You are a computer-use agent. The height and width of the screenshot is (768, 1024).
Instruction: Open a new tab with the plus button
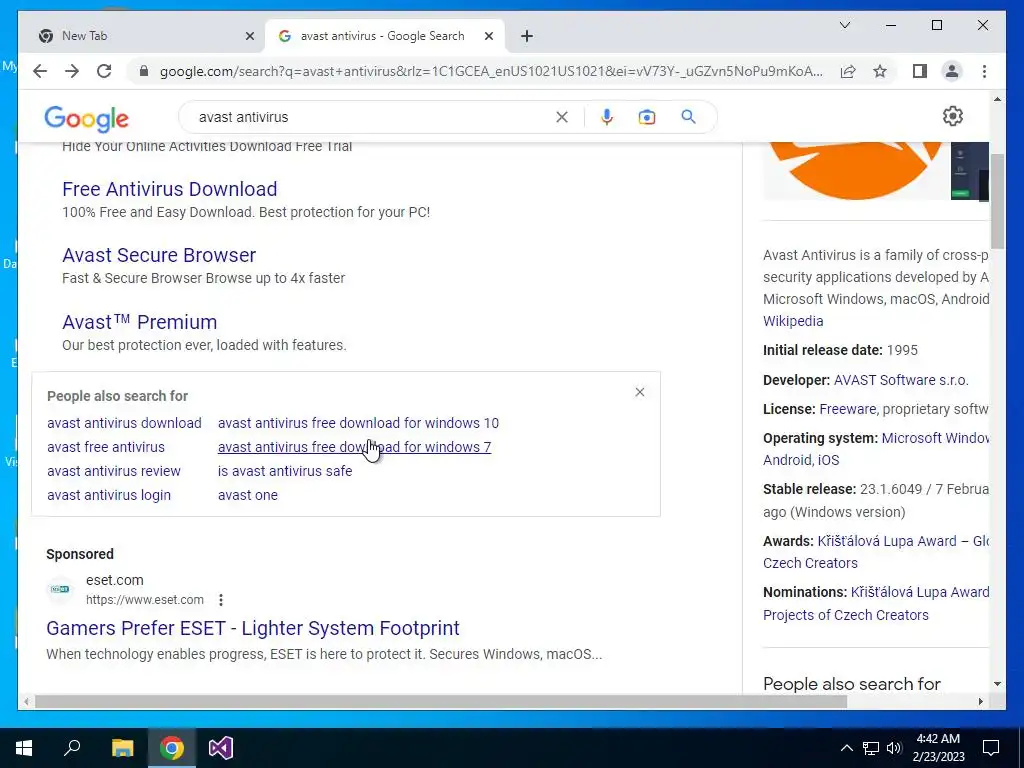point(527,36)
